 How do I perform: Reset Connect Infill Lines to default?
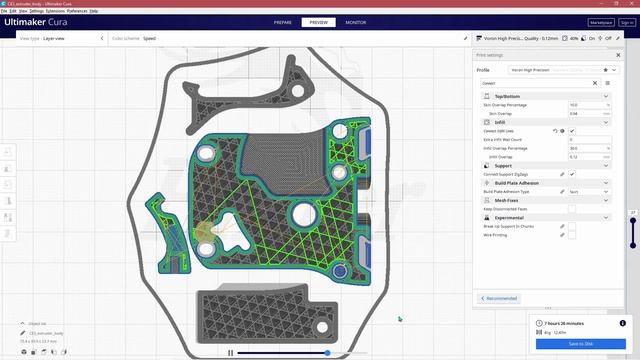pyautogui.click(x=555, y=131)
